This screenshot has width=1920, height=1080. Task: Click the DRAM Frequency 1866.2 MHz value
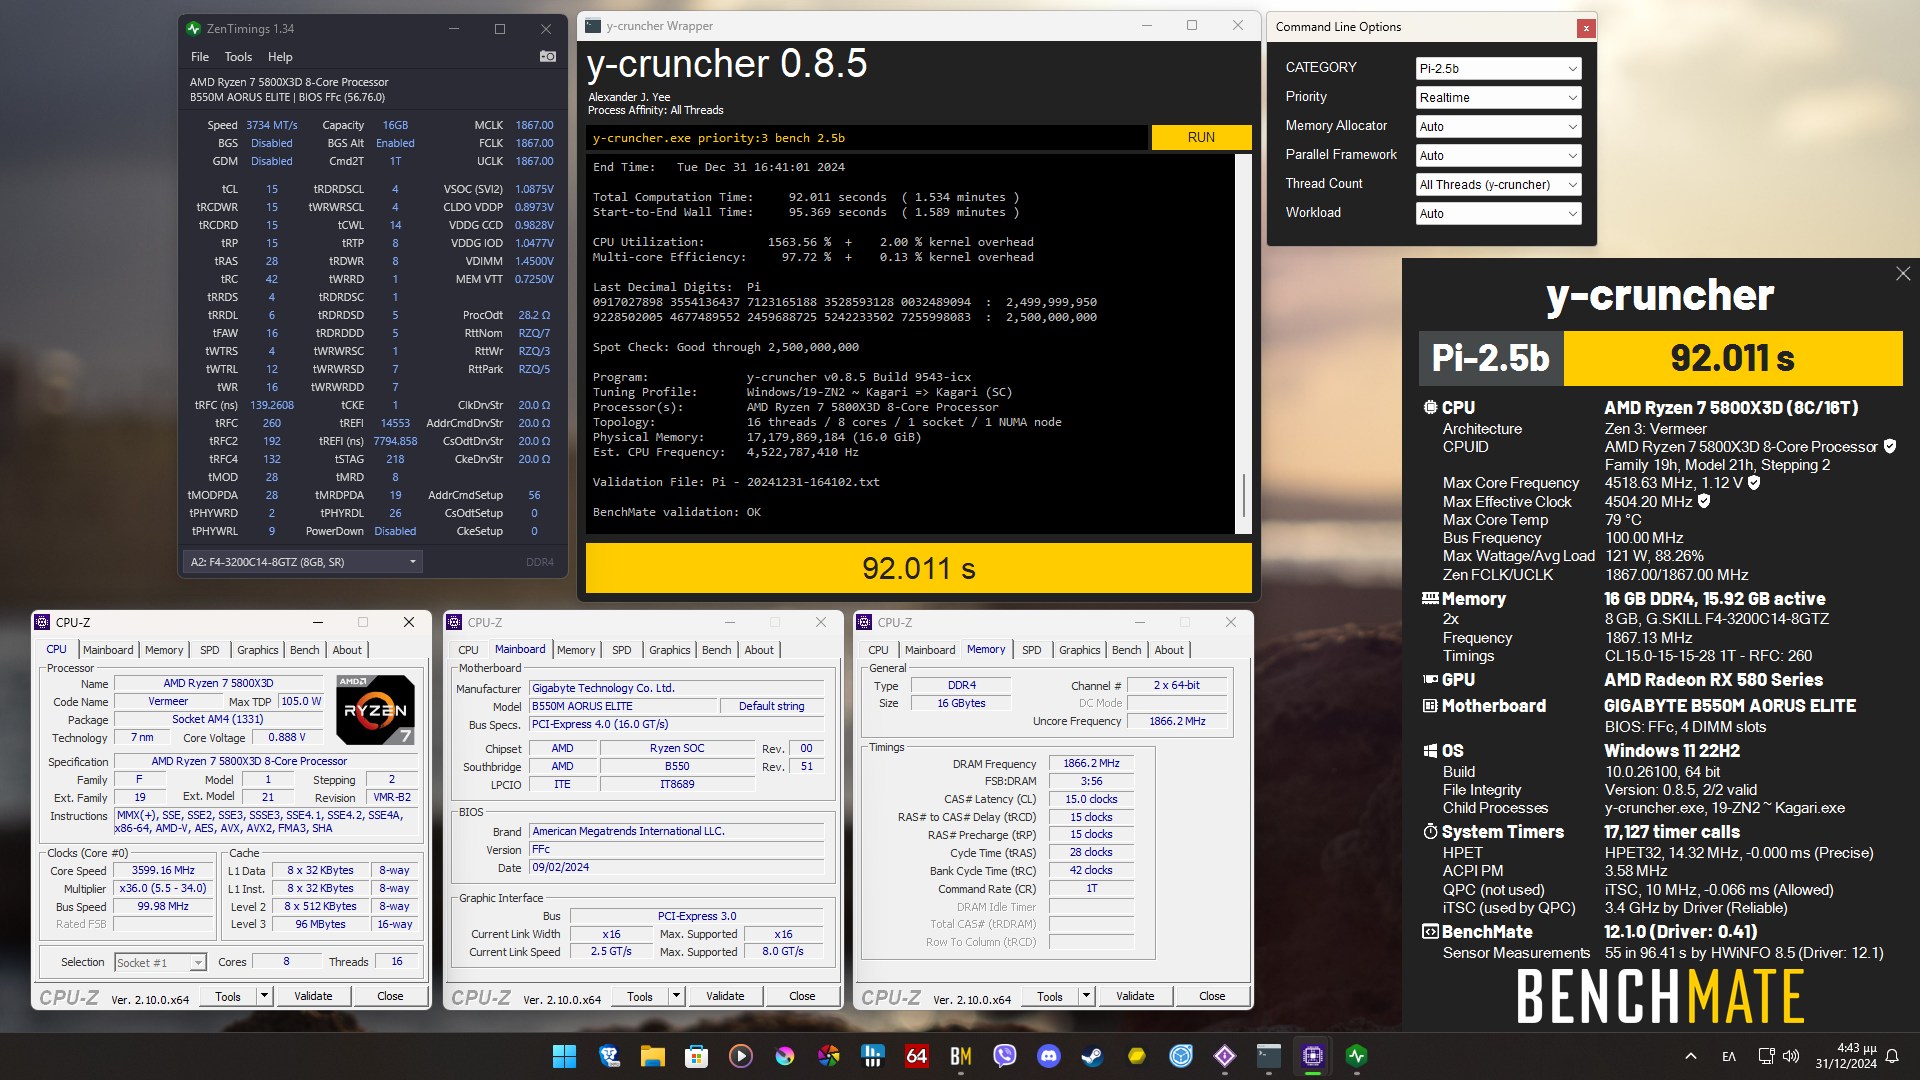[1091, 763]
